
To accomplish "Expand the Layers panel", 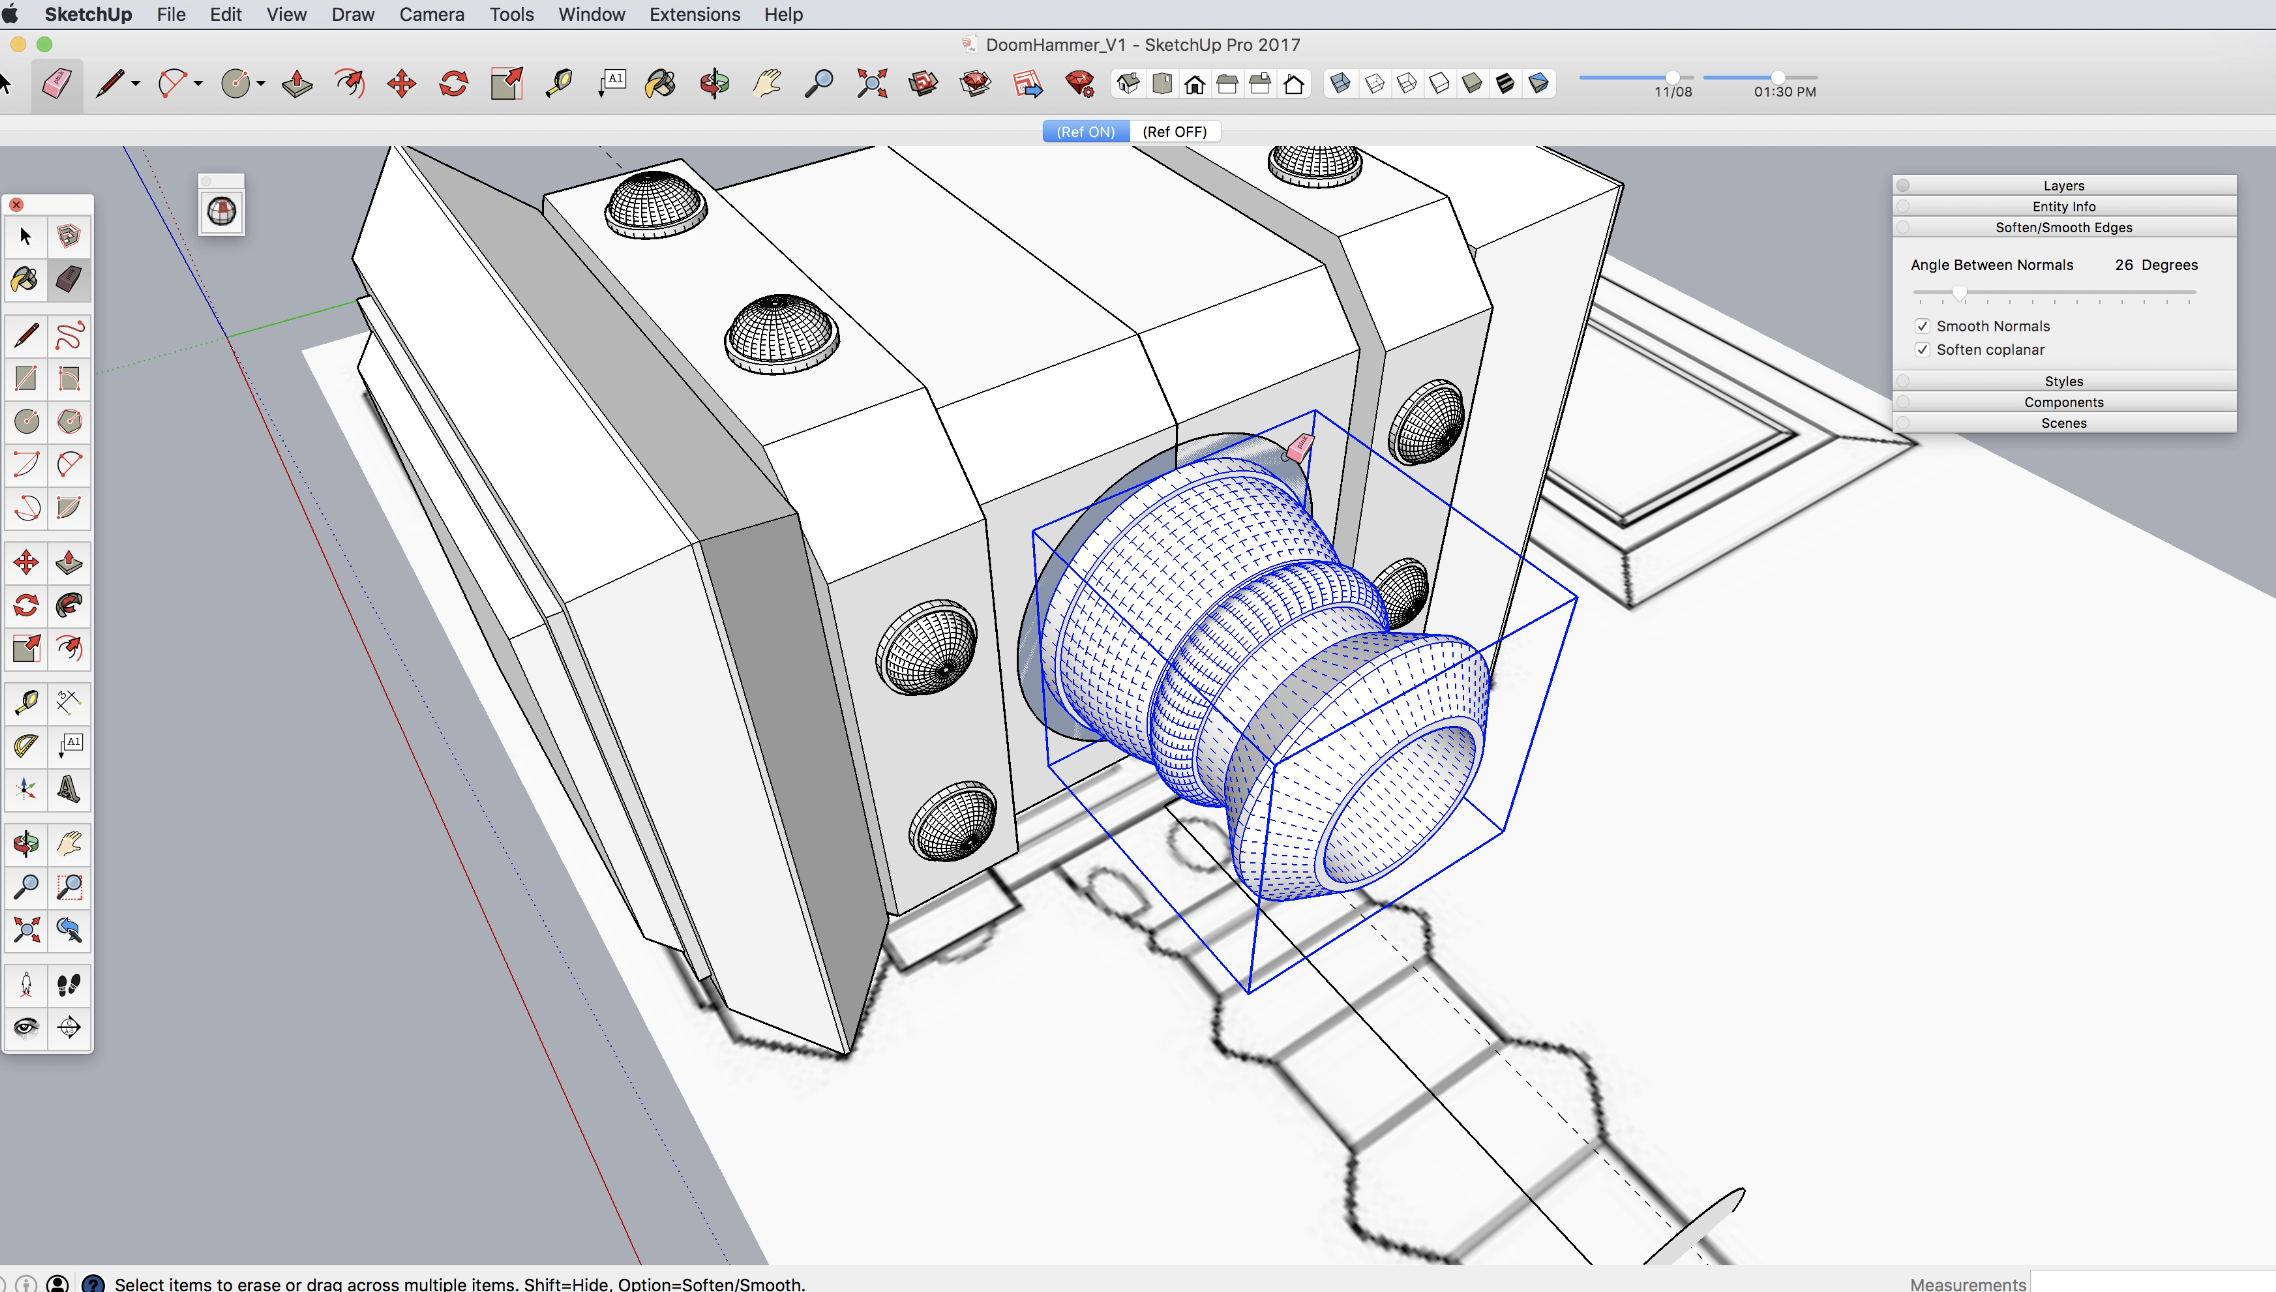I will tap(2064, 186).
